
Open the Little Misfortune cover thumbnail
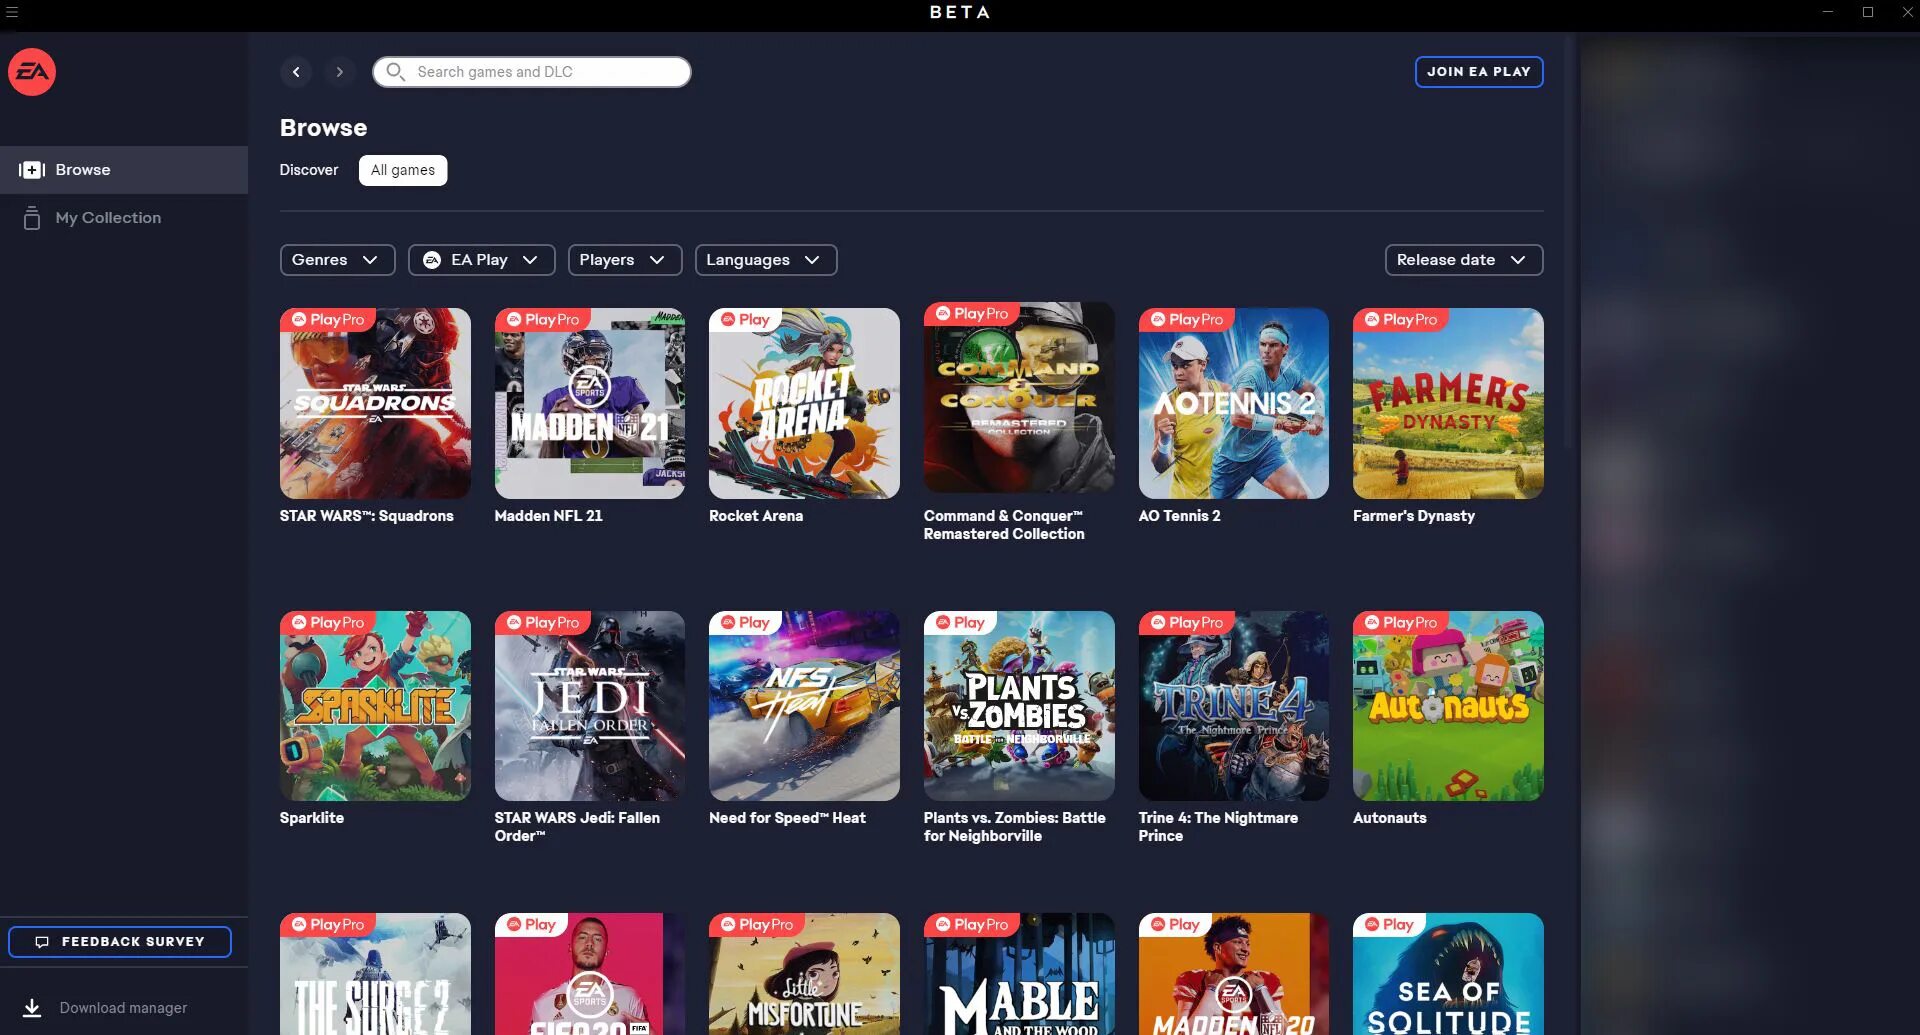pos(804,974)
